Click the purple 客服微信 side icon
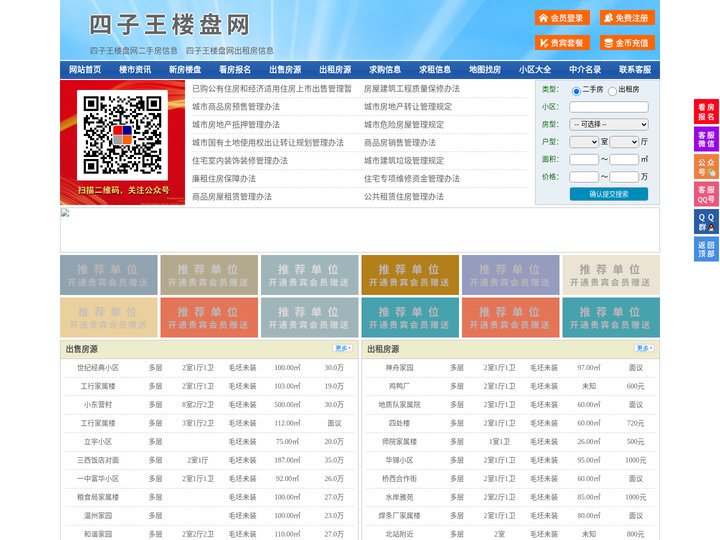720x540 pixels. tap(706, 139)
